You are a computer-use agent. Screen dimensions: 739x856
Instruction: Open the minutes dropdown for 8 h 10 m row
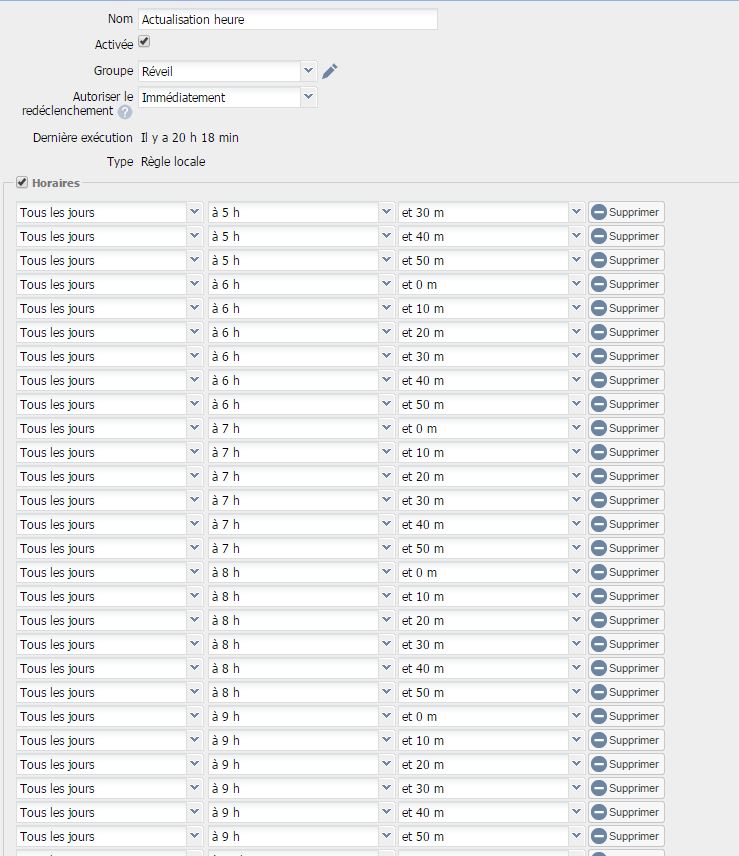(x=490, y=596)
